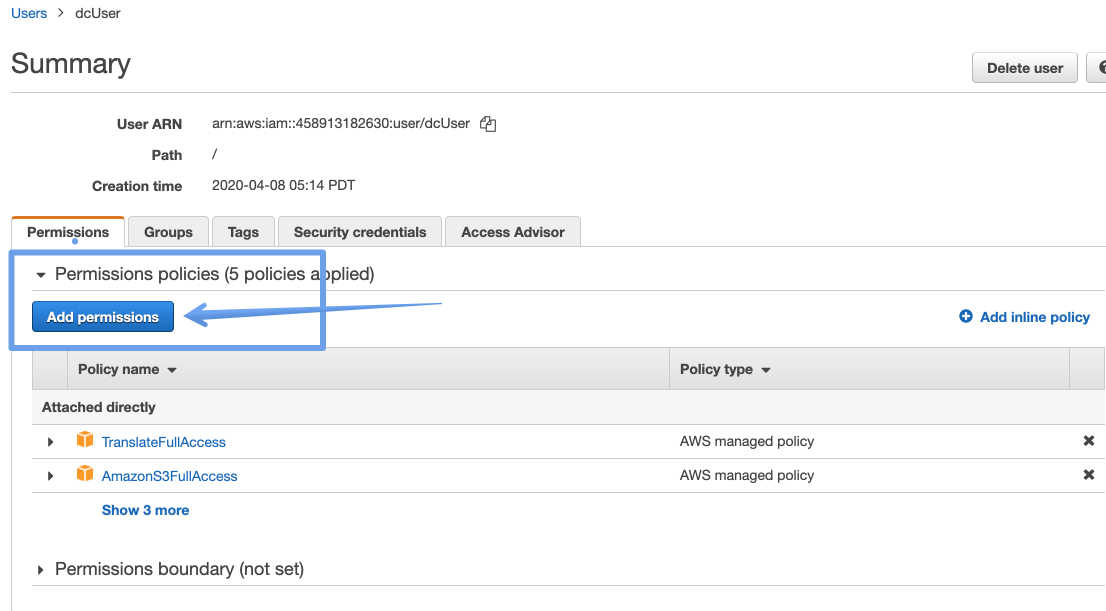Open the Add inline policy link
Viewport: 1106px width, 611px height.
click(1034, 317)
